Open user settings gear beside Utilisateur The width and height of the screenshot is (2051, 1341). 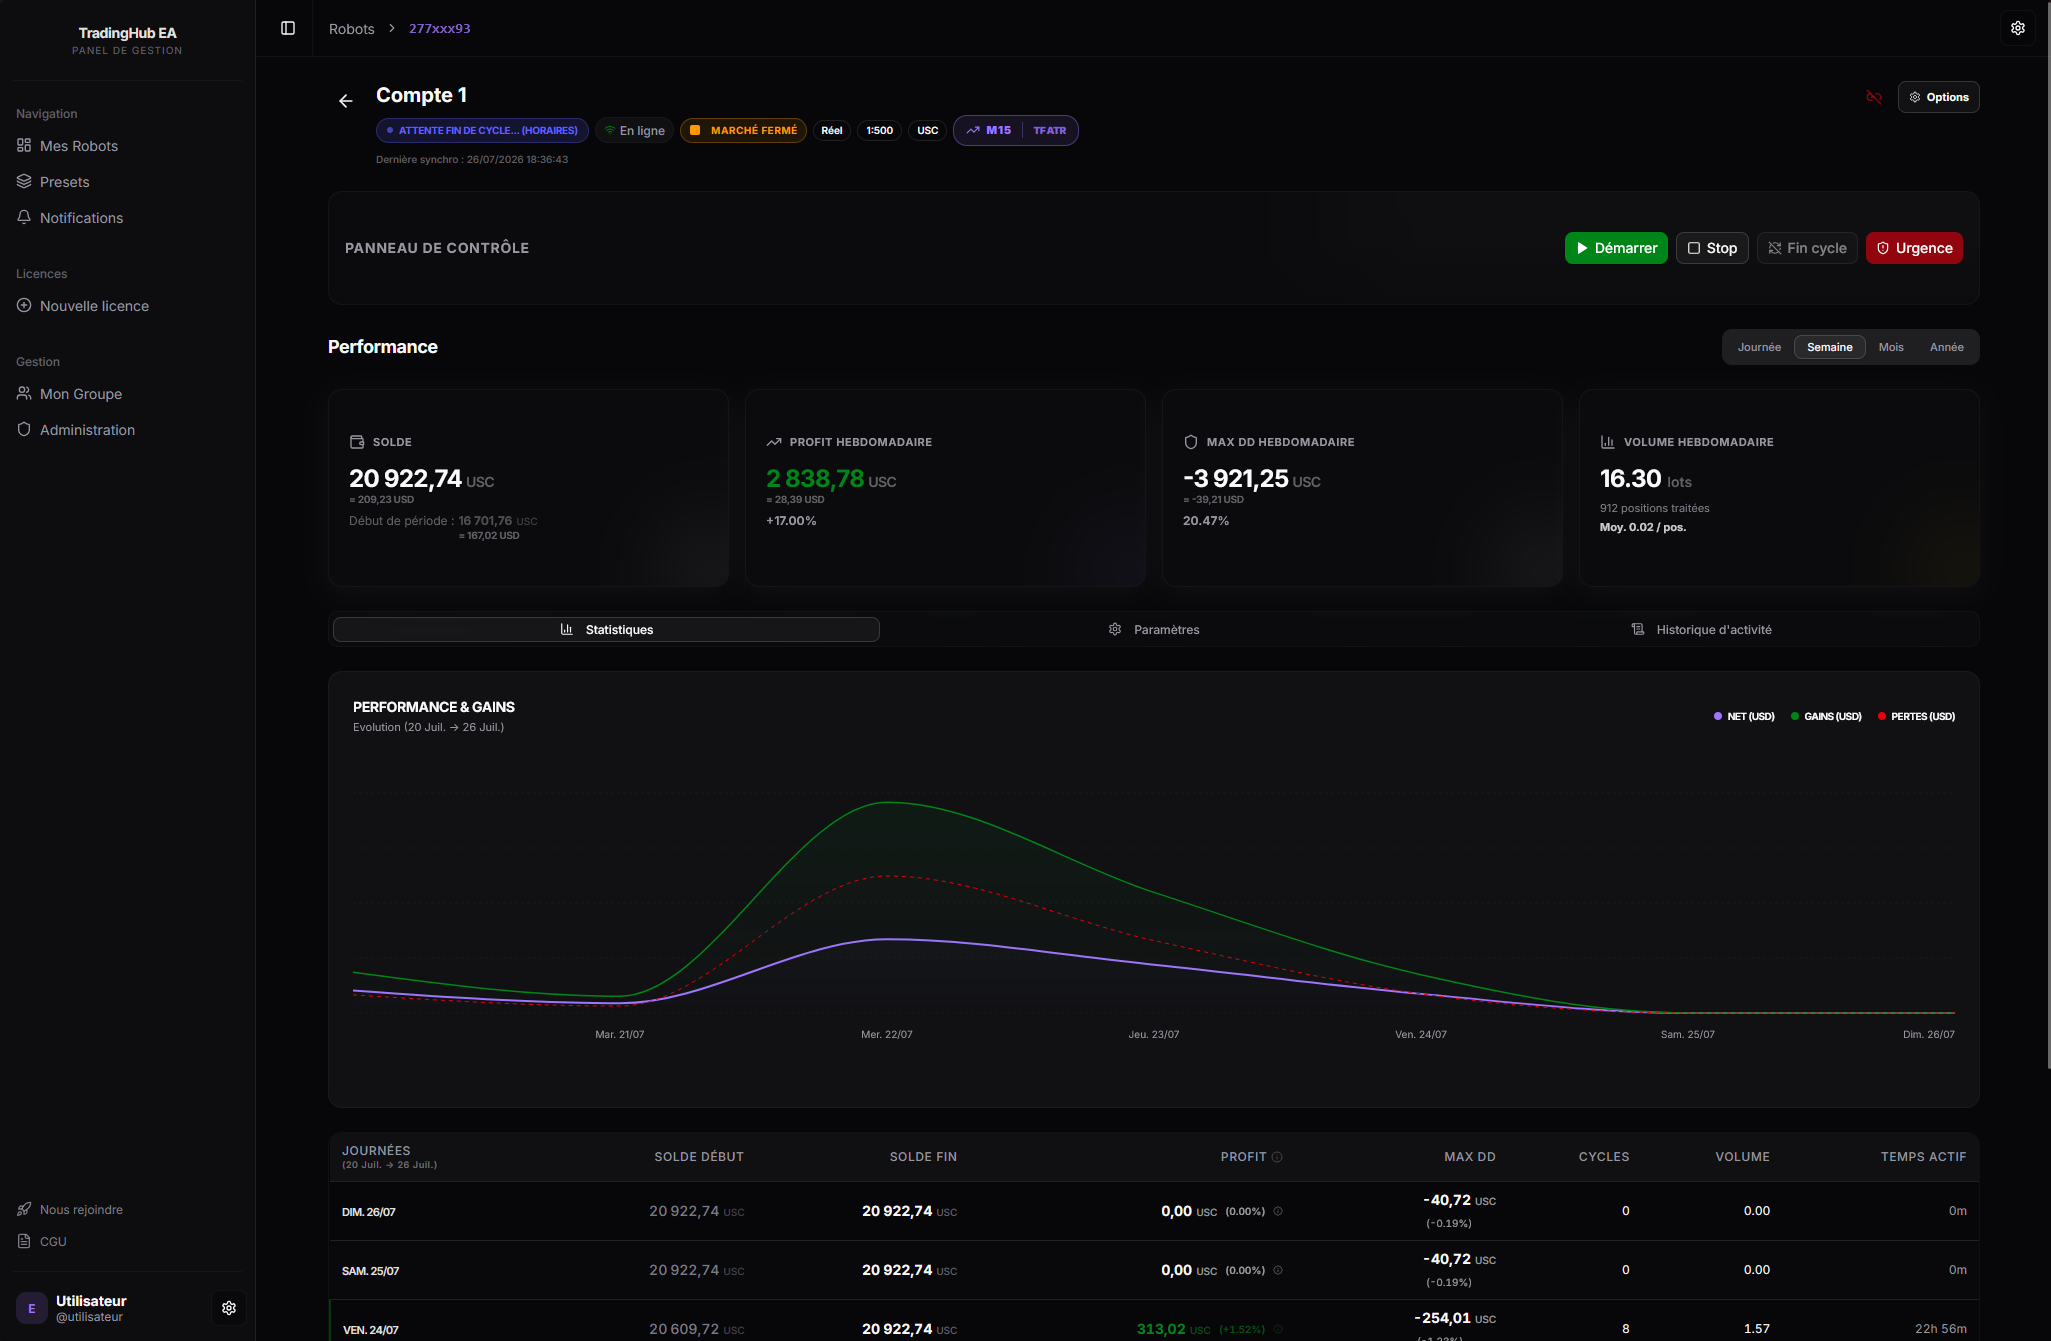[229, 1308]
